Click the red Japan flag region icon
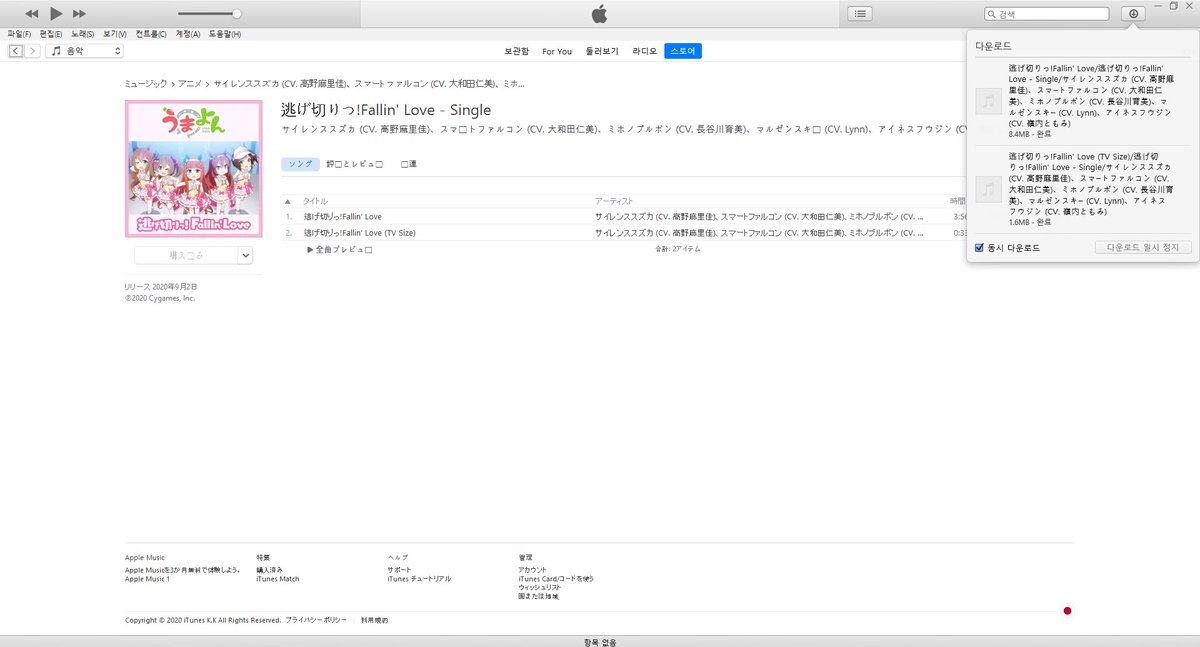Viewport: 1200px width, 647px height. [1067, 610]
